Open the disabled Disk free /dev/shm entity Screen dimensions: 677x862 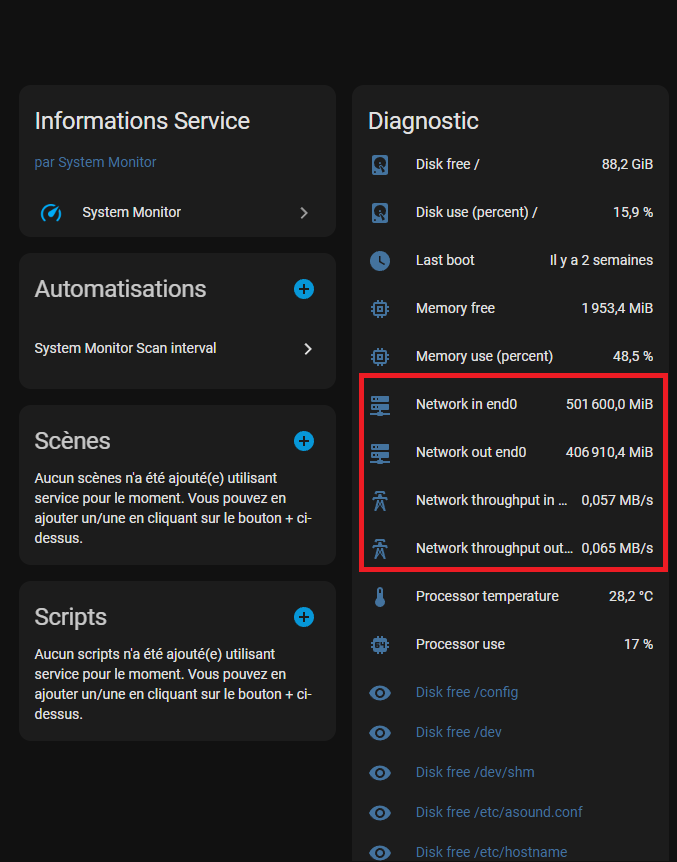coord(475,772)
